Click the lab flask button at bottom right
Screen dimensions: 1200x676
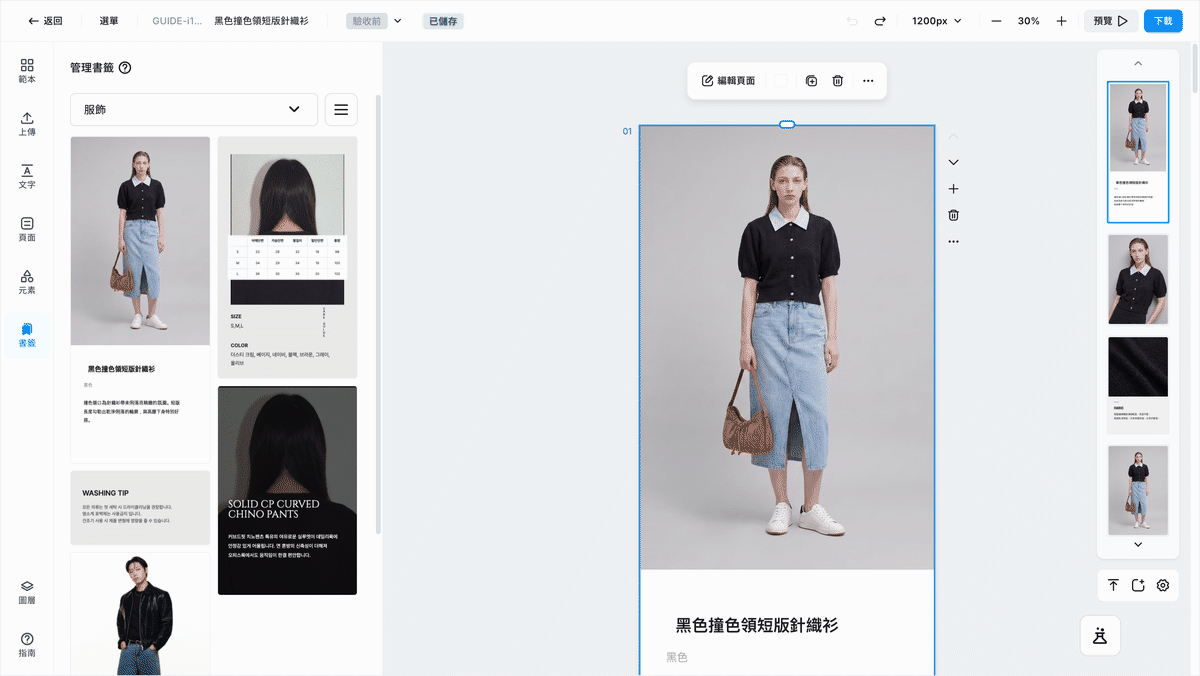point(1101,635)
